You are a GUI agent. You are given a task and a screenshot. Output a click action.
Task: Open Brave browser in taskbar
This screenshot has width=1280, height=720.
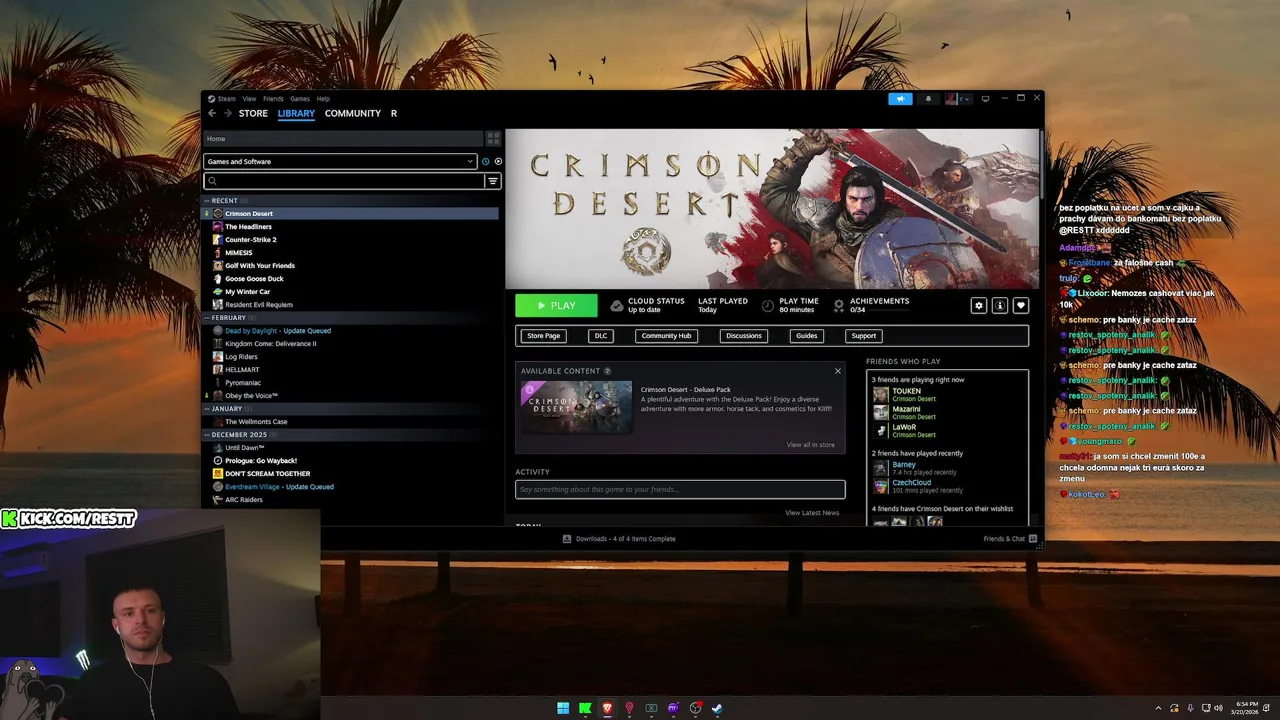(607, 708)
